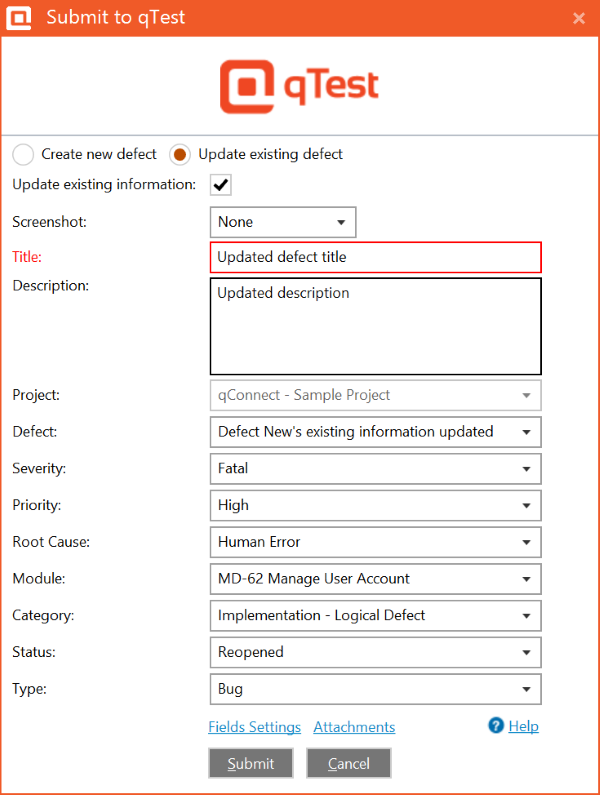The width and height of the screenshot is (600, 795).
Task: Open the Screenshot dropdown showing None
Action: [283, 222]
